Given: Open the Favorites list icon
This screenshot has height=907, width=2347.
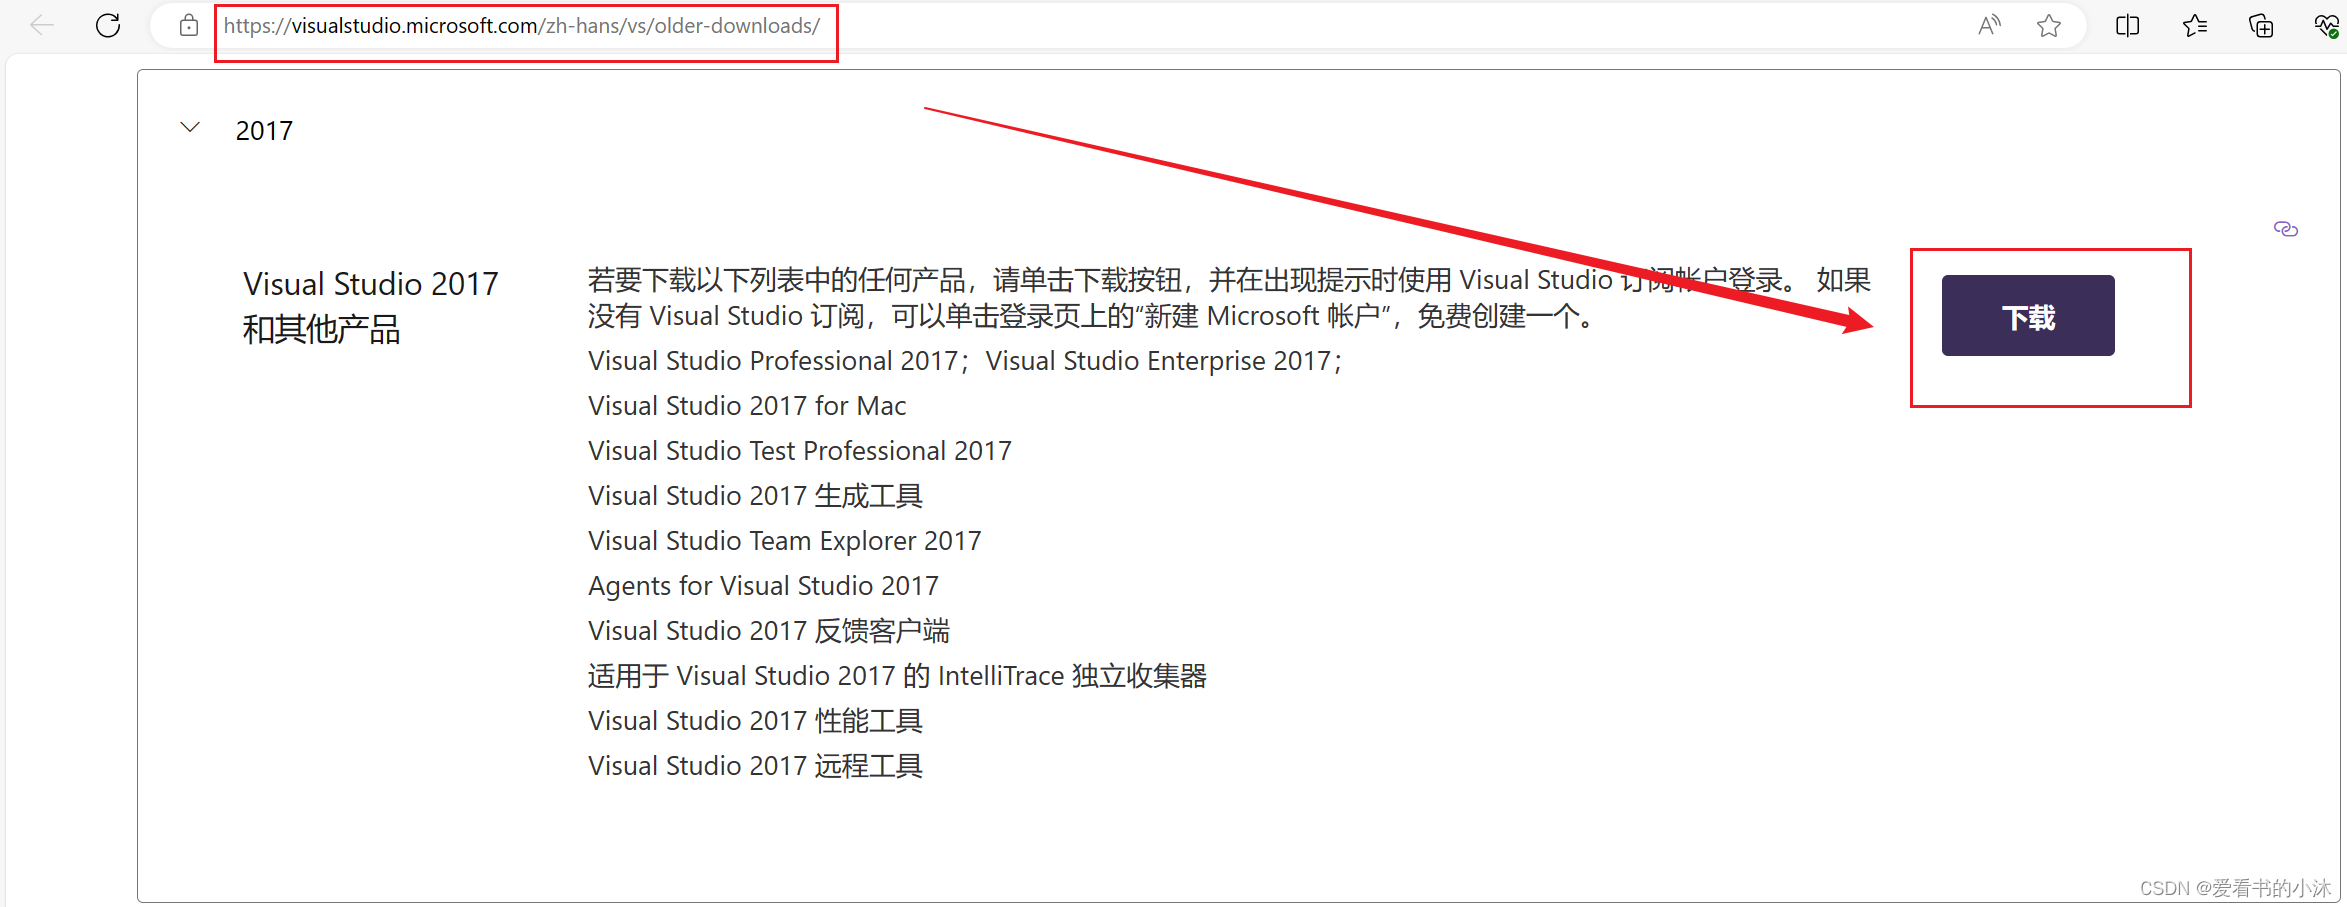Looking at the screenshot, I should tap(2195, 26).
